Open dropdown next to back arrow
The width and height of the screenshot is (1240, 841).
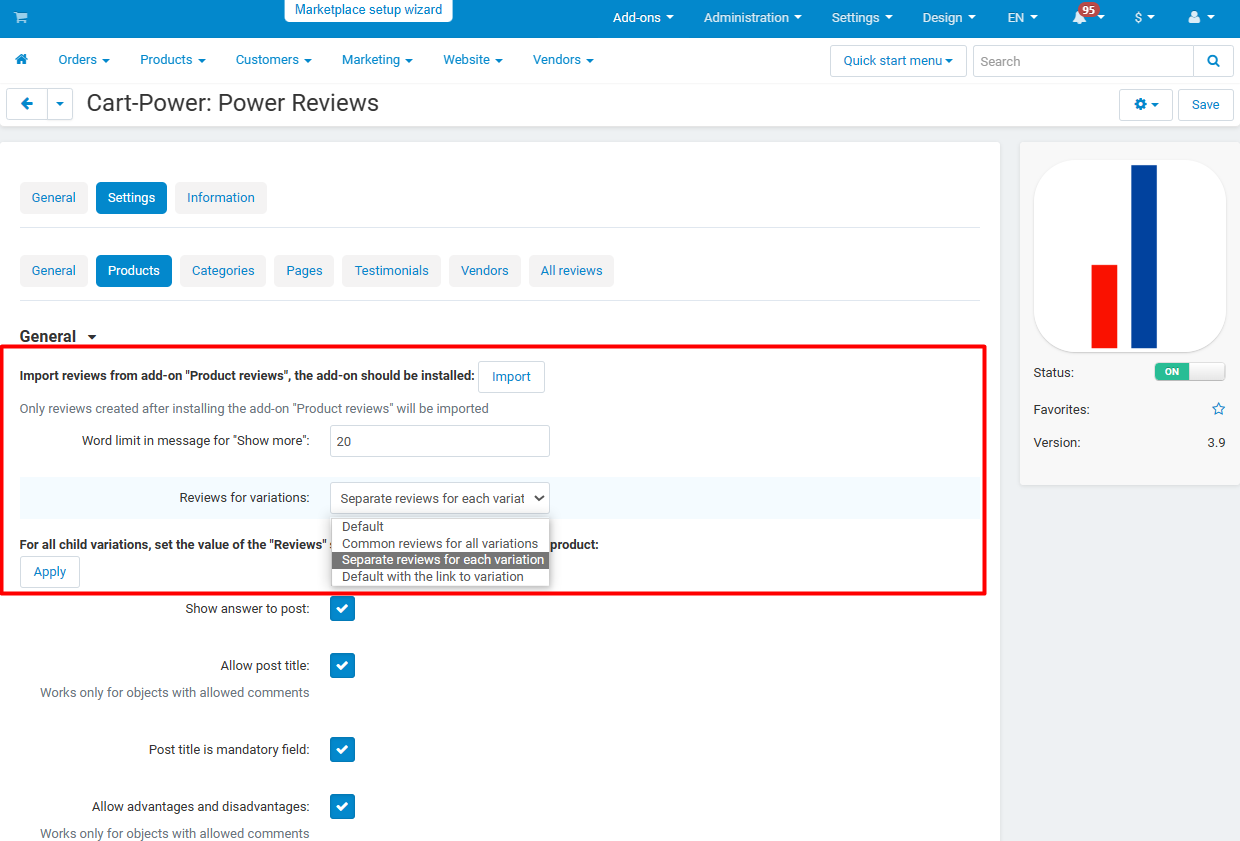(60, 104)
